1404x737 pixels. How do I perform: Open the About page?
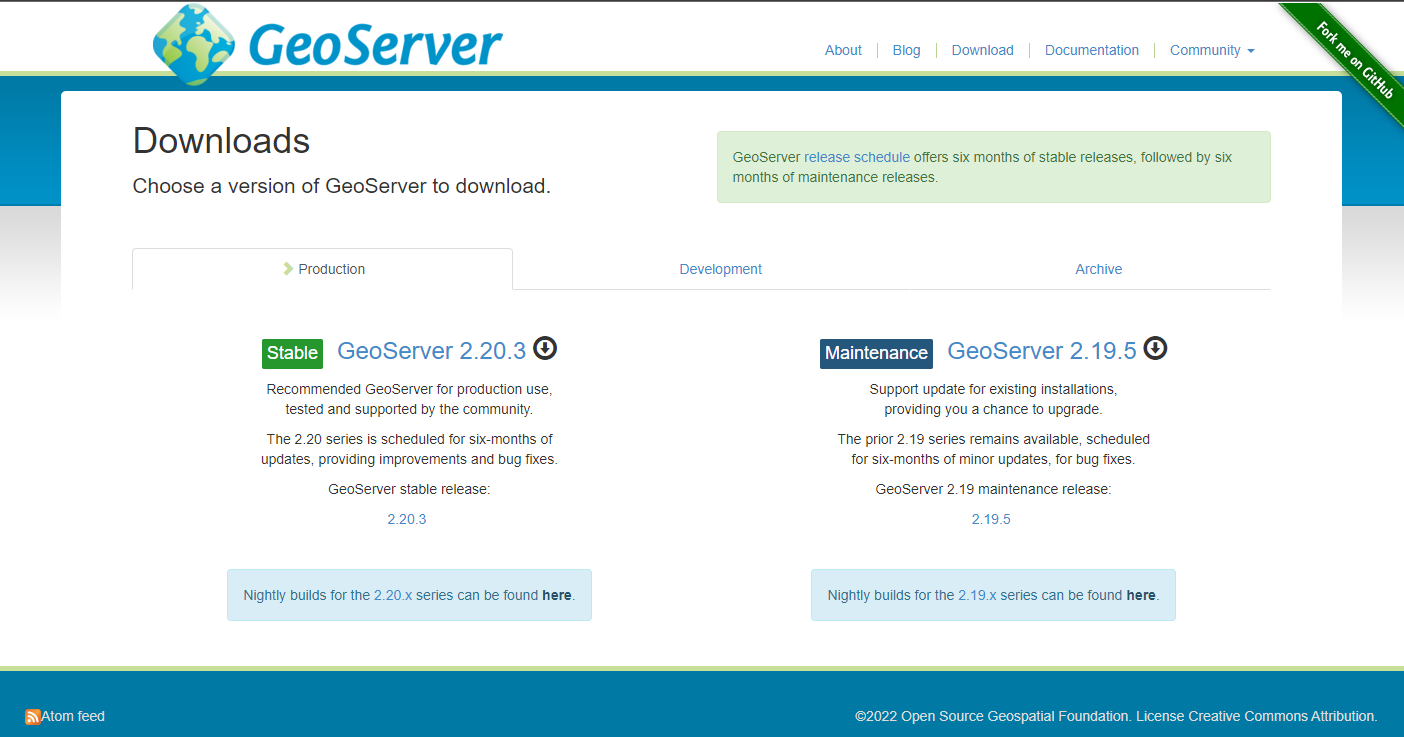[x=842, y=50]
